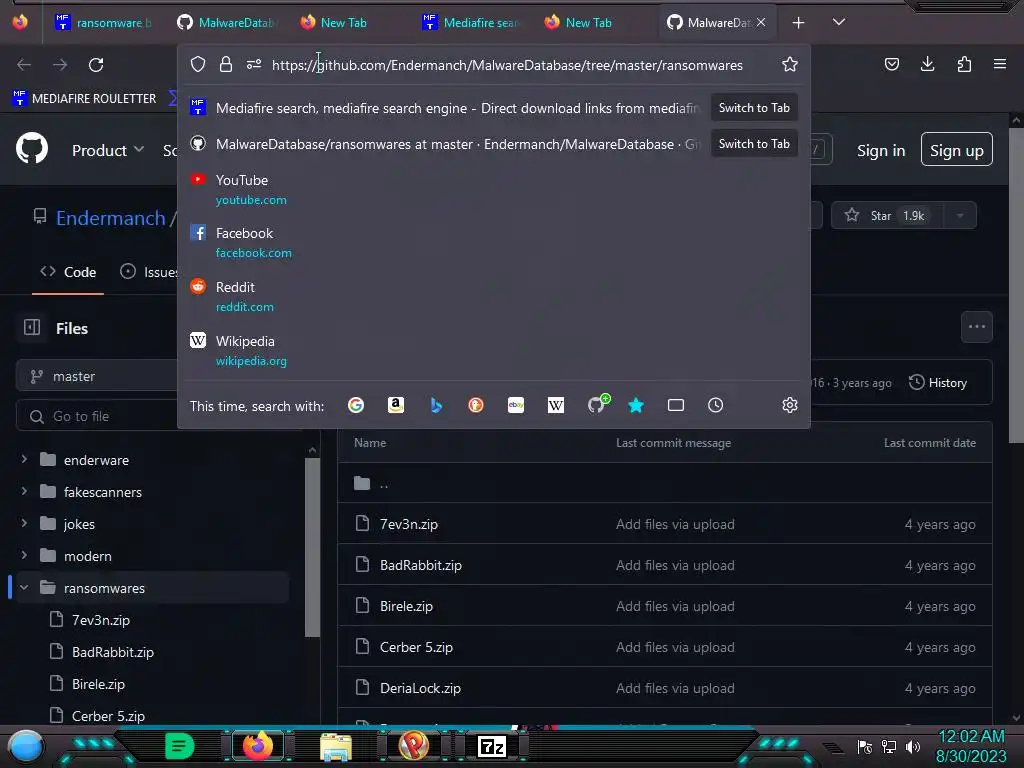Click the Sign up button
Image resolution: width=1024 pixels, height=768 pixels.
coord(957,150)
